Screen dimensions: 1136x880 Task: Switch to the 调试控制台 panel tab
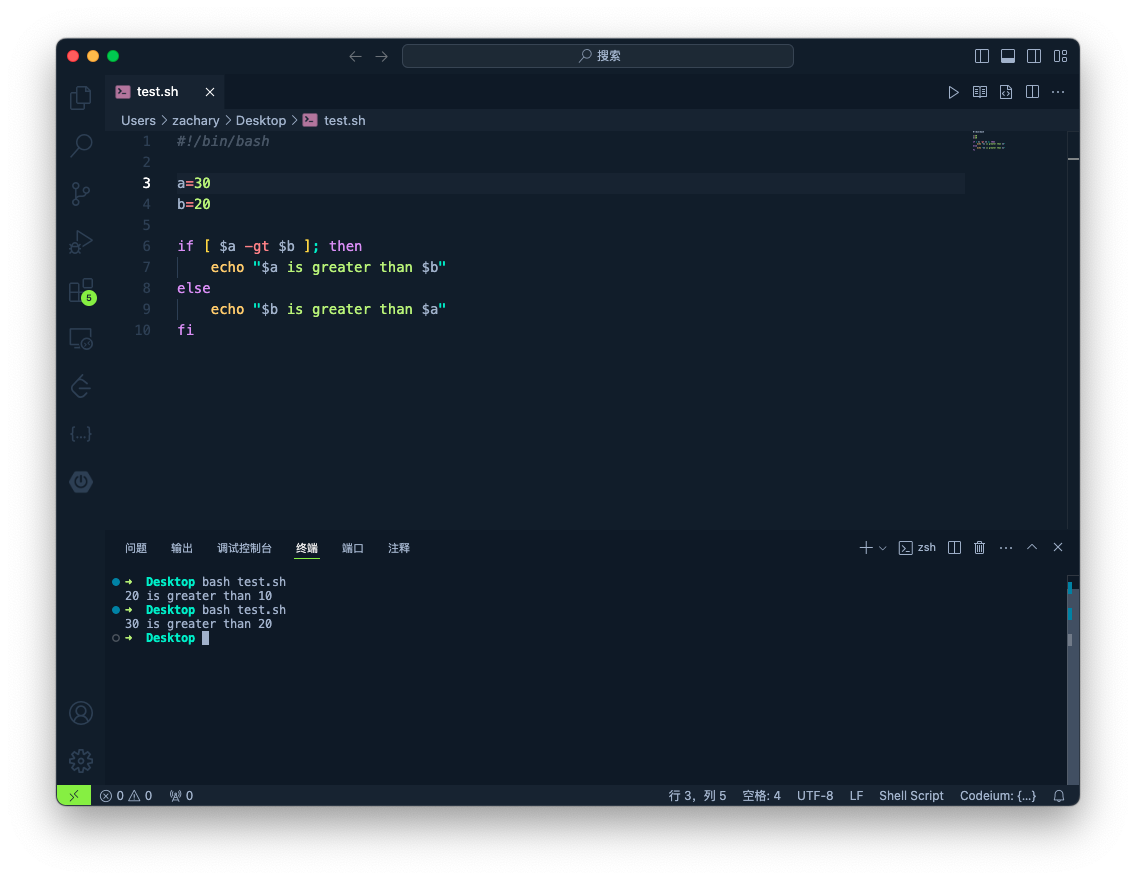coord(244,548)
